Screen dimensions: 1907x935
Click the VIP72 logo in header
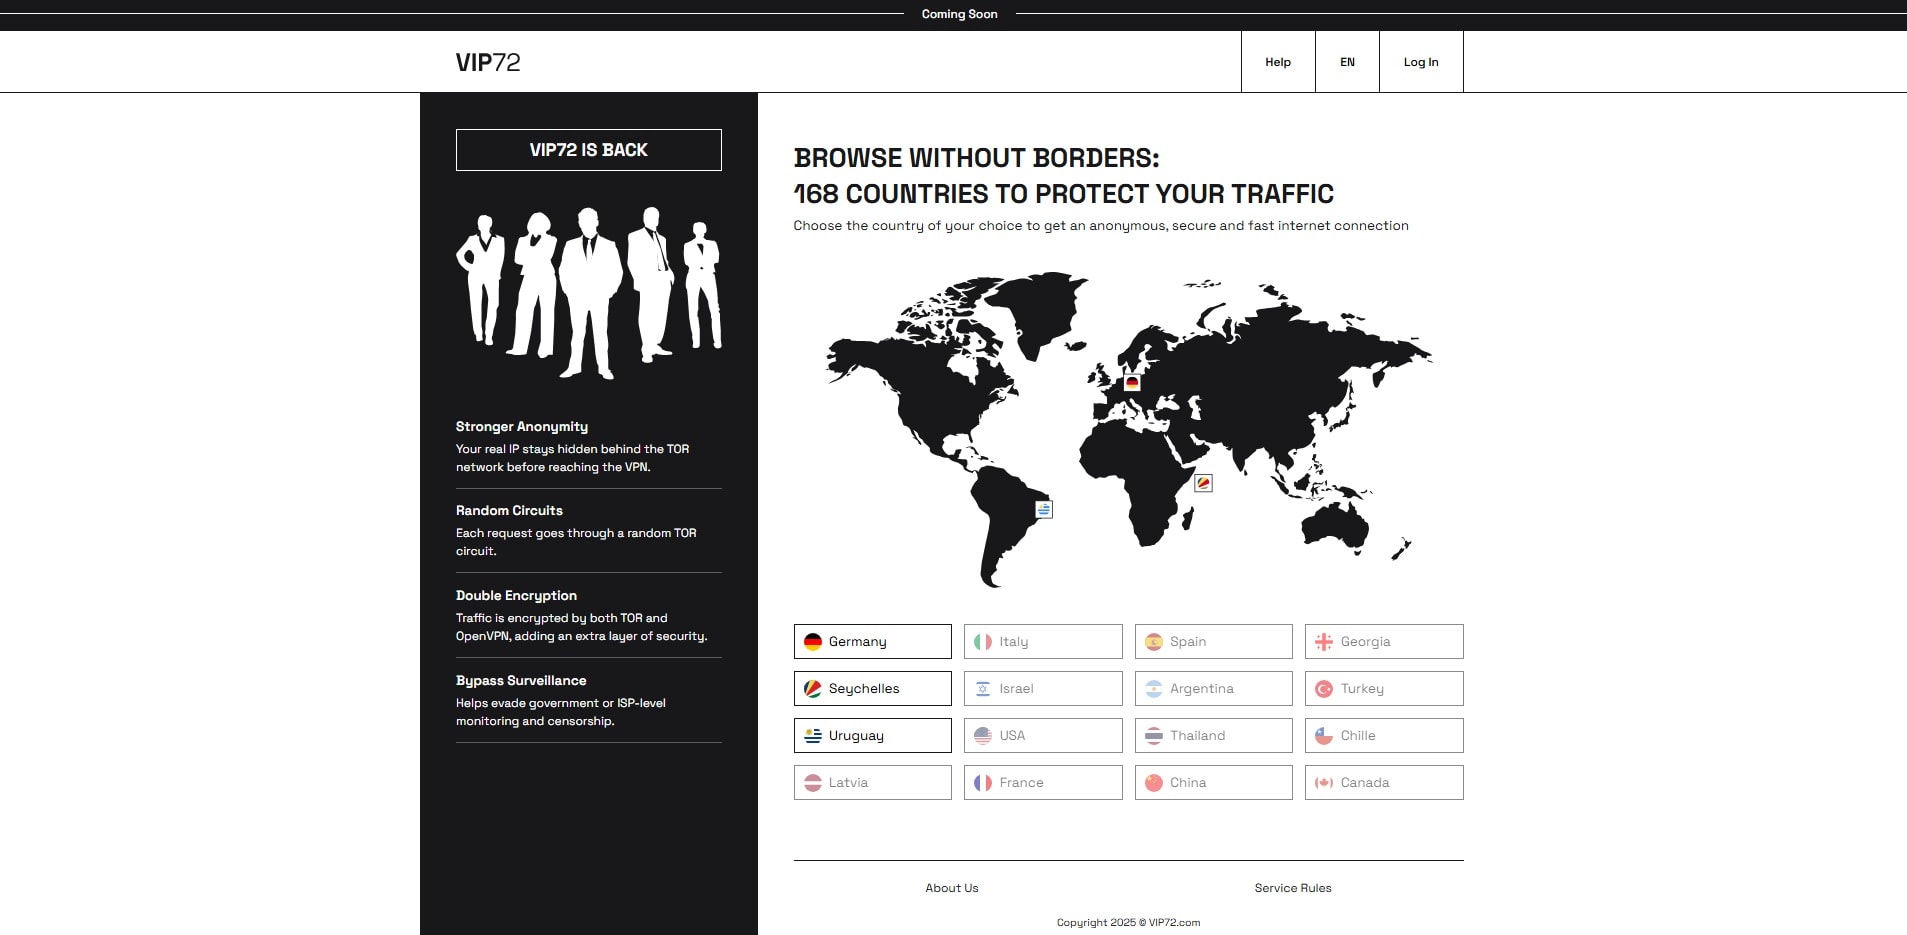point(488,62)
